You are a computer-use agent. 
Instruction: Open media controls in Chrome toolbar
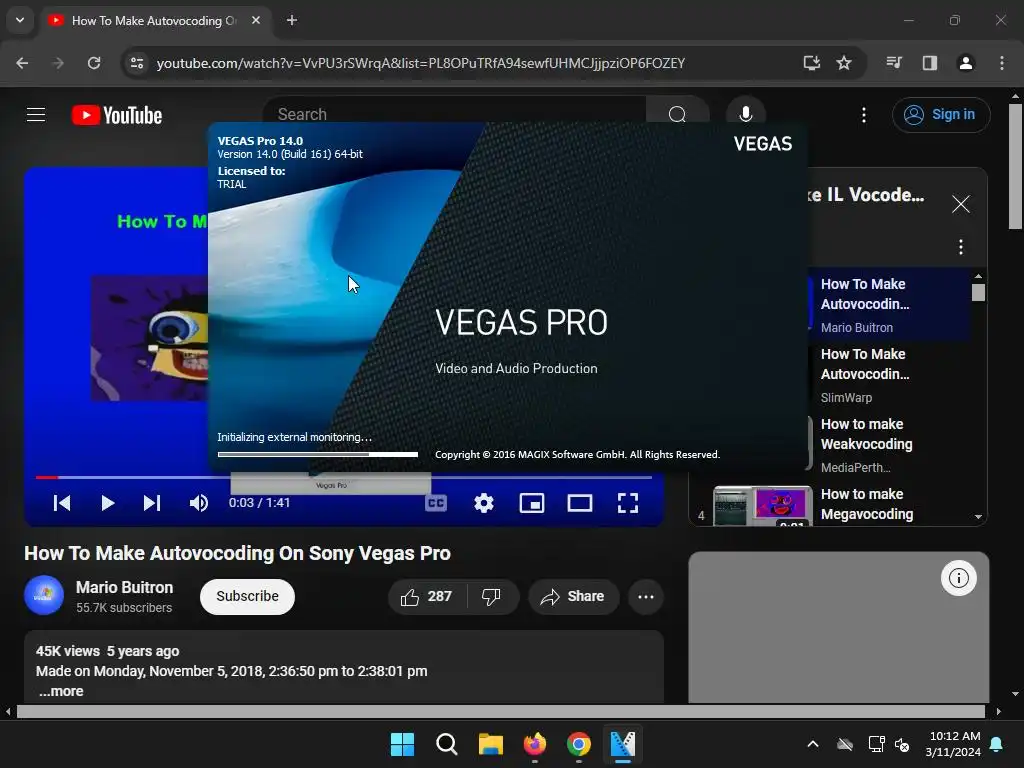(893, 63)
